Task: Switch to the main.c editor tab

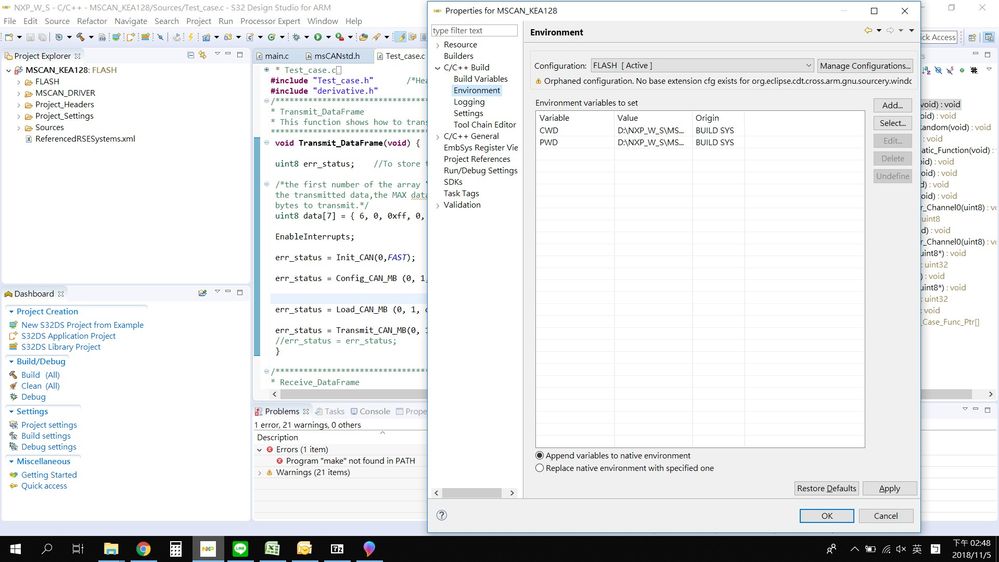Action: 273,56
